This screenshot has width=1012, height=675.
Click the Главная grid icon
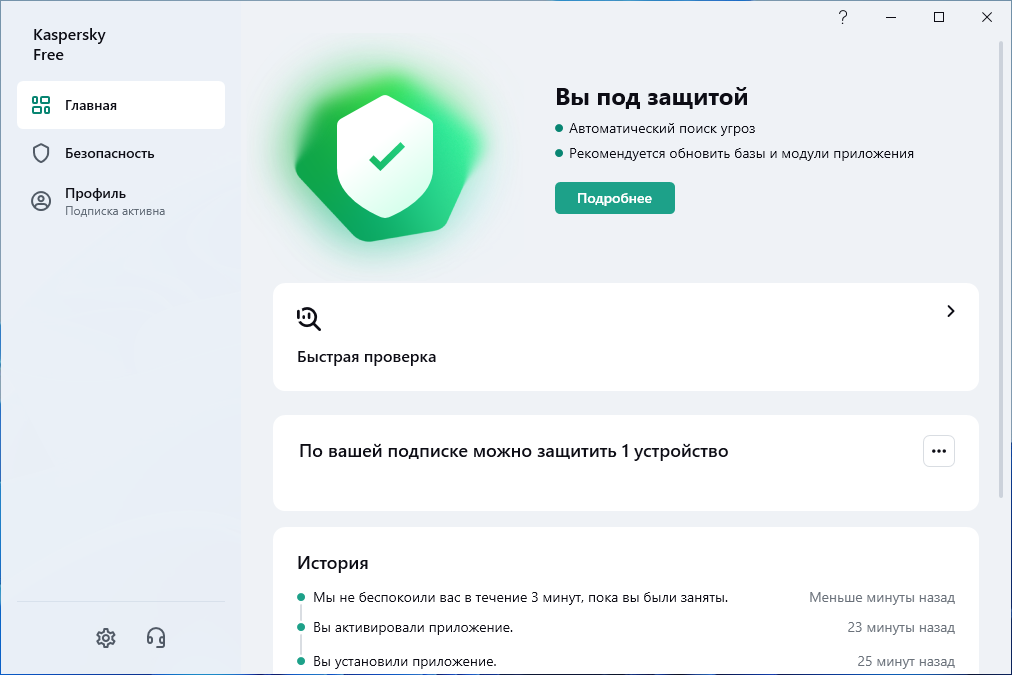pos(41,105)
